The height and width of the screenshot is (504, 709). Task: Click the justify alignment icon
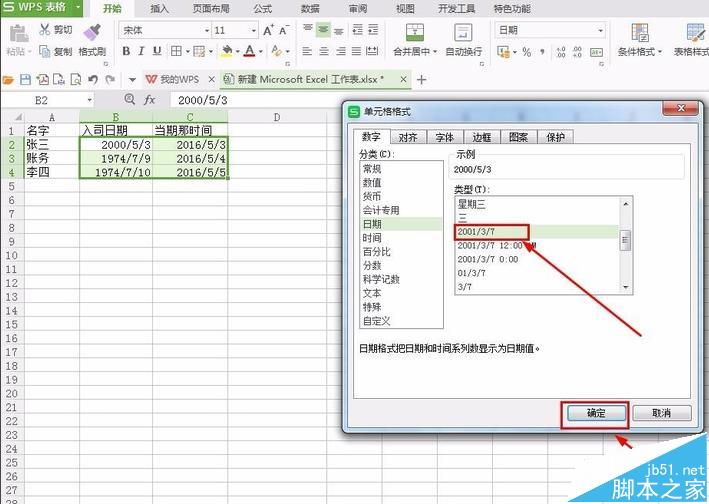pyautogui.click(x=356, y=51)
